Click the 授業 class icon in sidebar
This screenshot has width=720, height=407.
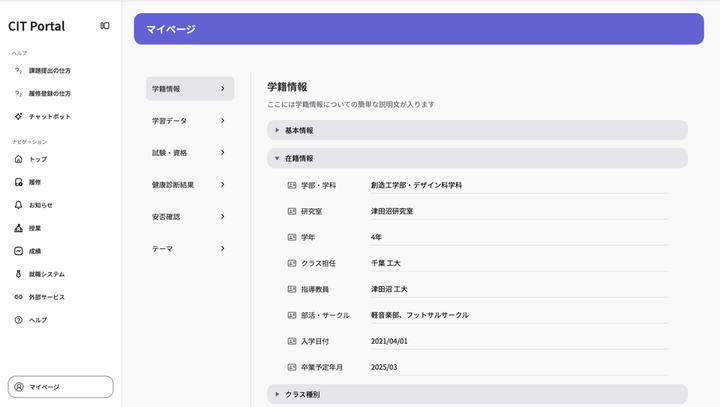click(18, 228)
